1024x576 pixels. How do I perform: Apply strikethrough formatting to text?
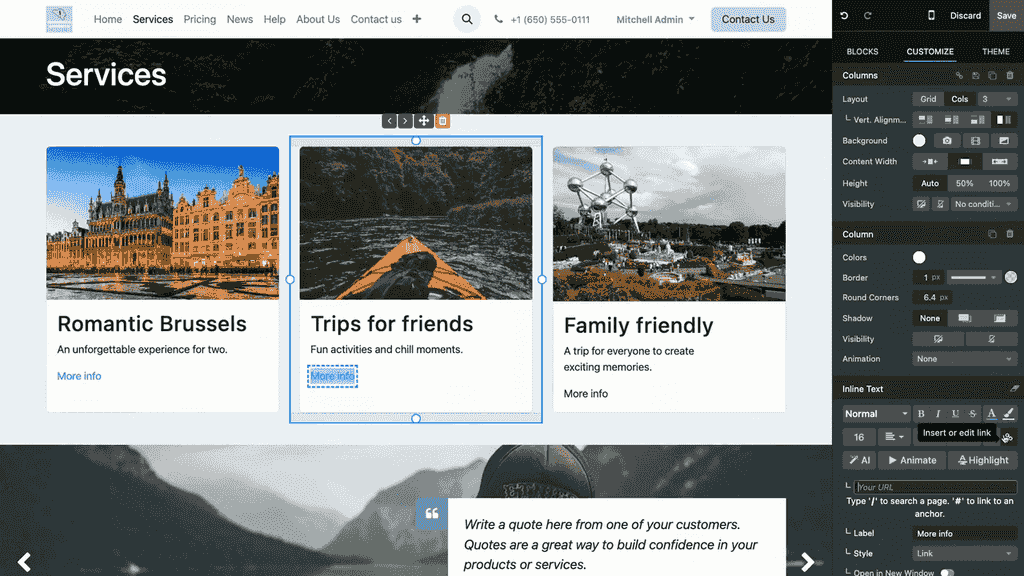pyautogui.click(x=973, y=414)
